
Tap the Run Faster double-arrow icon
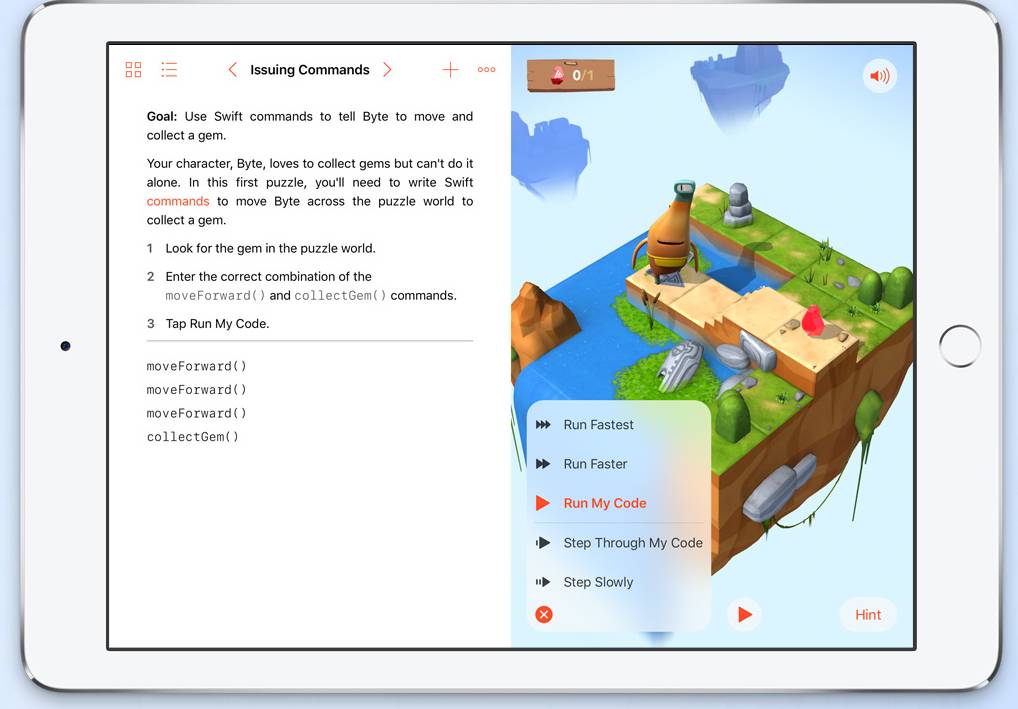(x=543, y=464)
